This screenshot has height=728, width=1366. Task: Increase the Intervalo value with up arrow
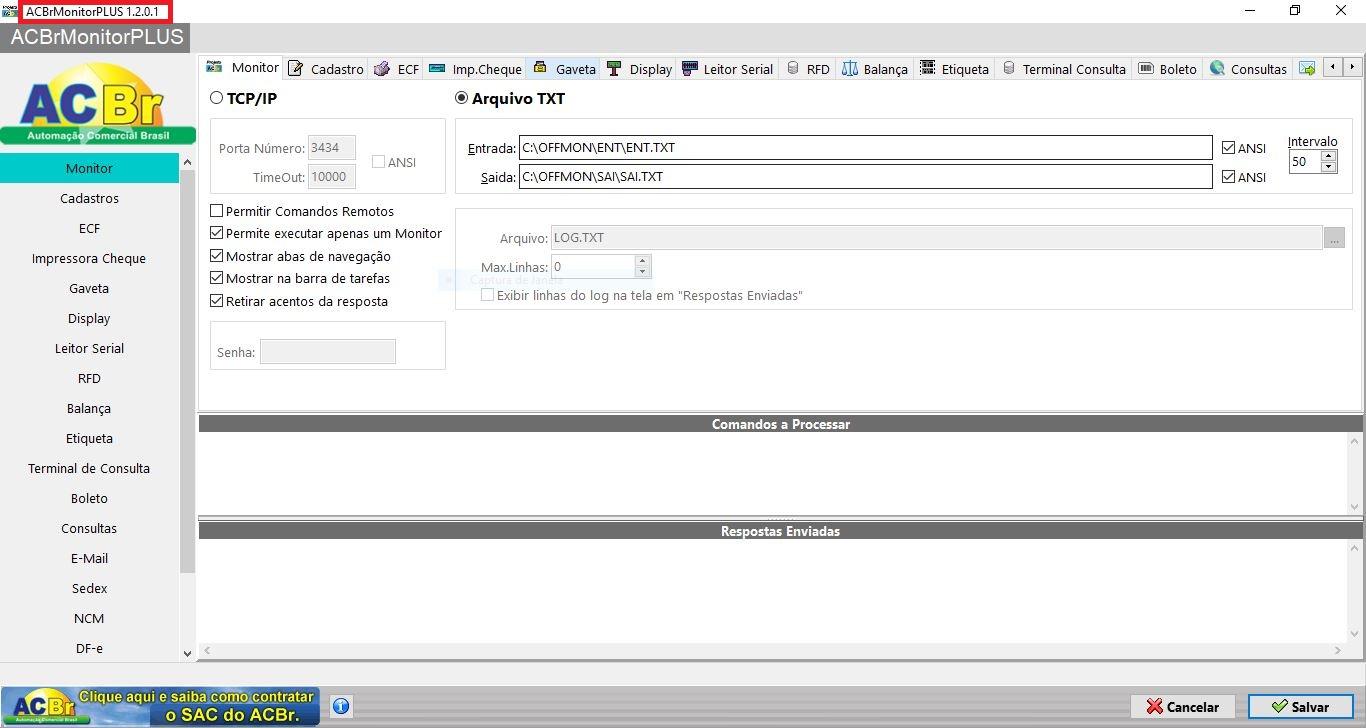pos(1328,155)
